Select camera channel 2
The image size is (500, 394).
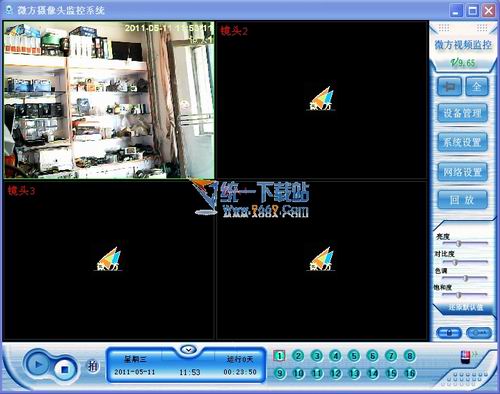(298, 356)
